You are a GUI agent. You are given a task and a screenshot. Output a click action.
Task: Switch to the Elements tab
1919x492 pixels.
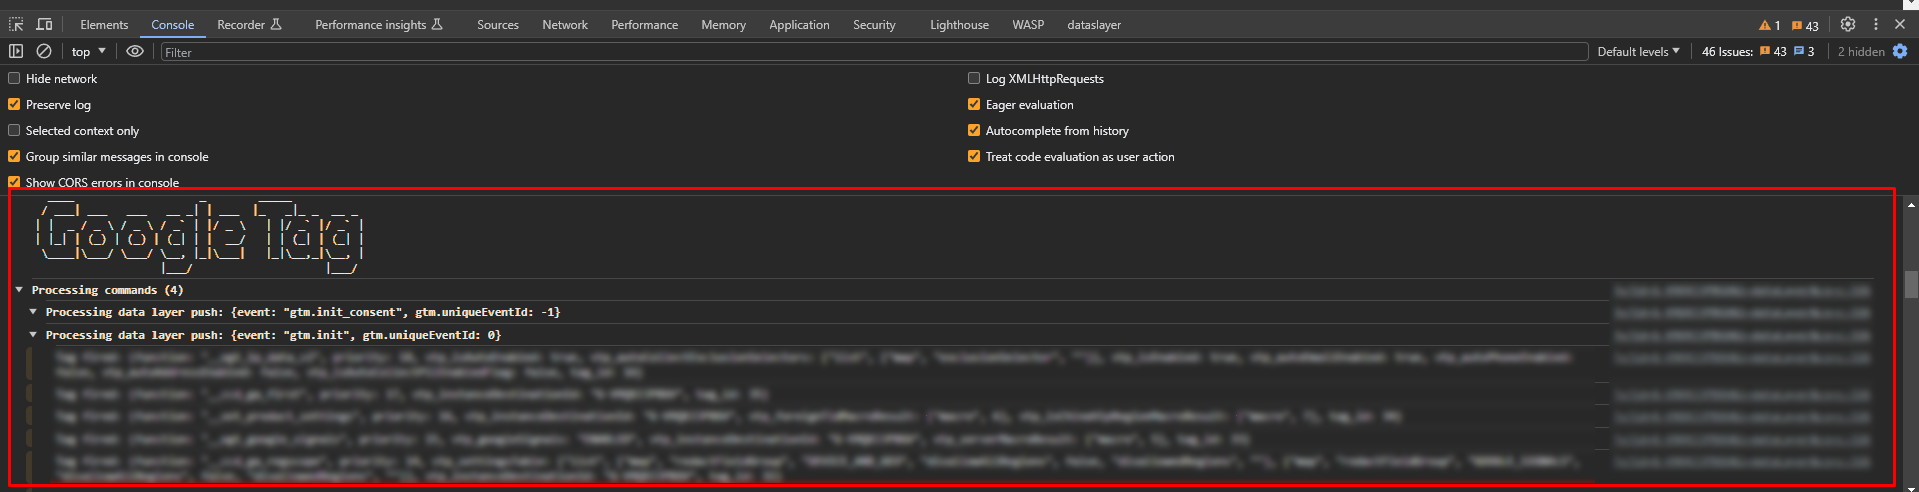click(104, 25)
